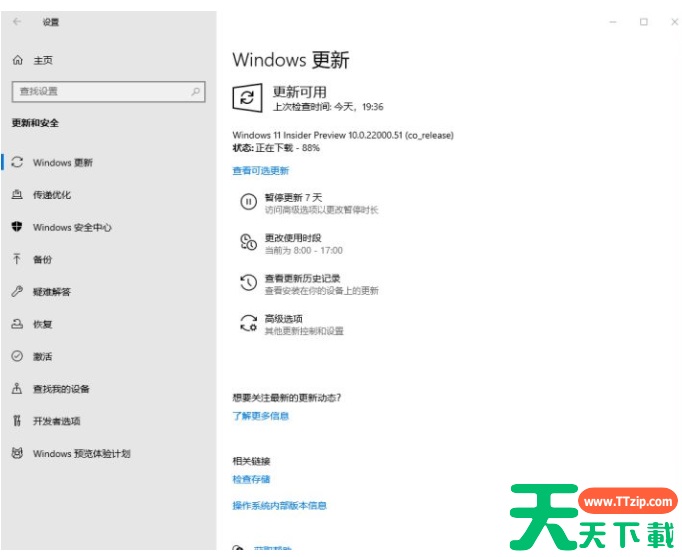Open the 疑难解答 page
The image size is (682, 557).
52,292
